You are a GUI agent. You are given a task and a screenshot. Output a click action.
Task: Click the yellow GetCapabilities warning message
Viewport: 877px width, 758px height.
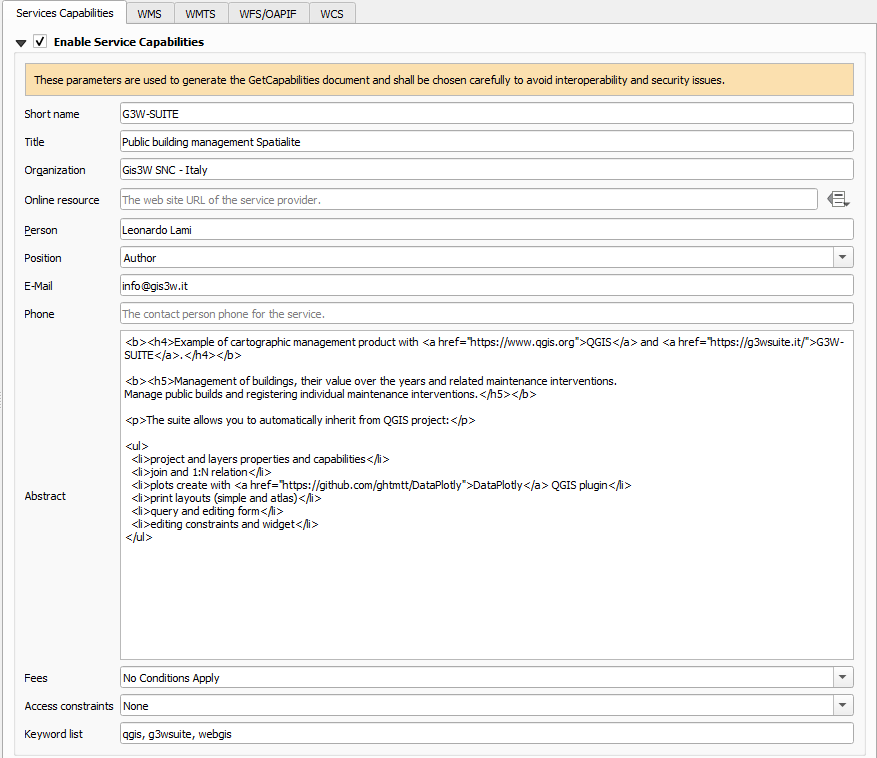point(439,80)
